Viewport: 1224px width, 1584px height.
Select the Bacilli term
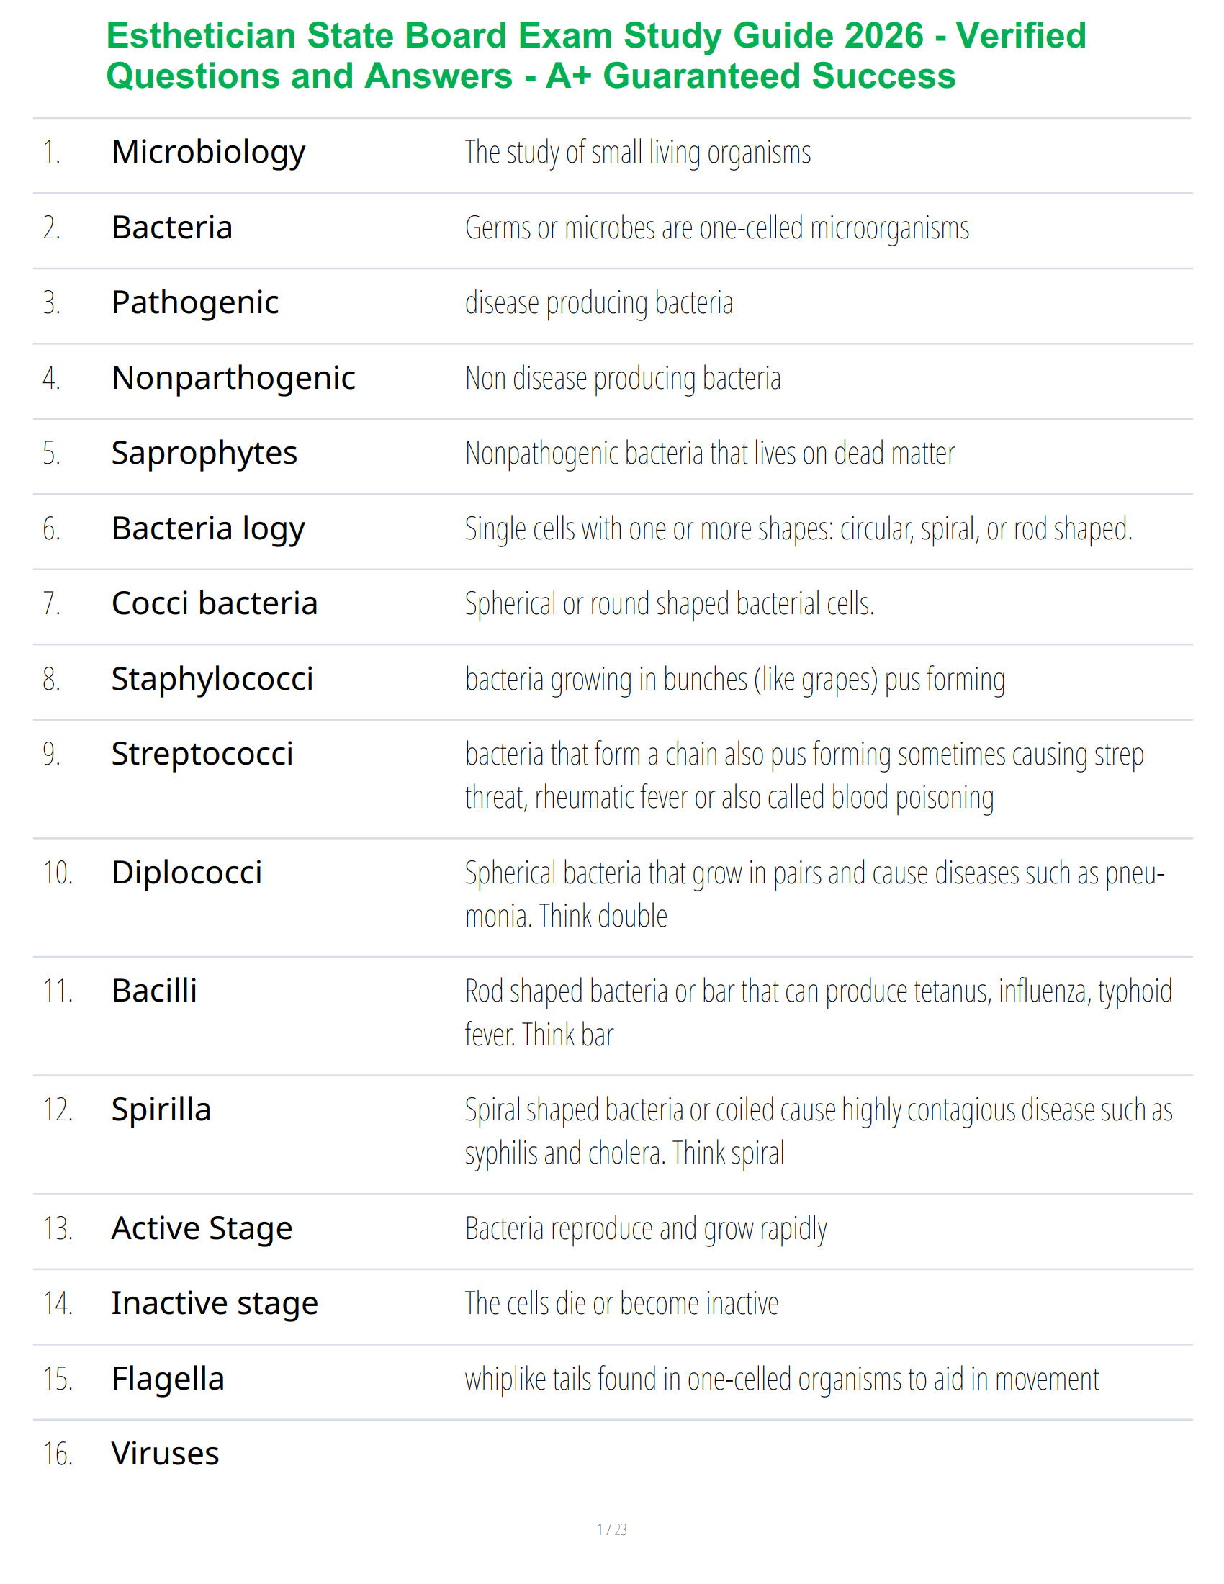[155, 991]
